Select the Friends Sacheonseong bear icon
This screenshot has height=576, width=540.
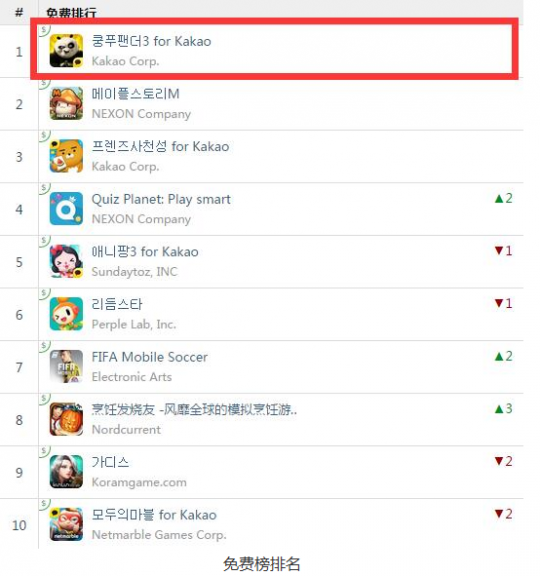coord(66,156)
